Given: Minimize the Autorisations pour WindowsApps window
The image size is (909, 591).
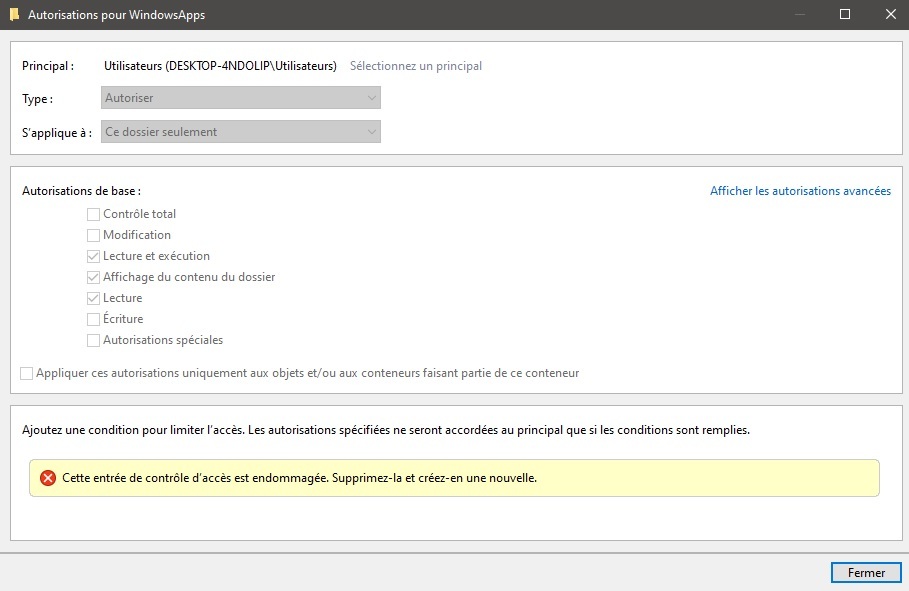Looking at the screenshot, I should point(799,15).
